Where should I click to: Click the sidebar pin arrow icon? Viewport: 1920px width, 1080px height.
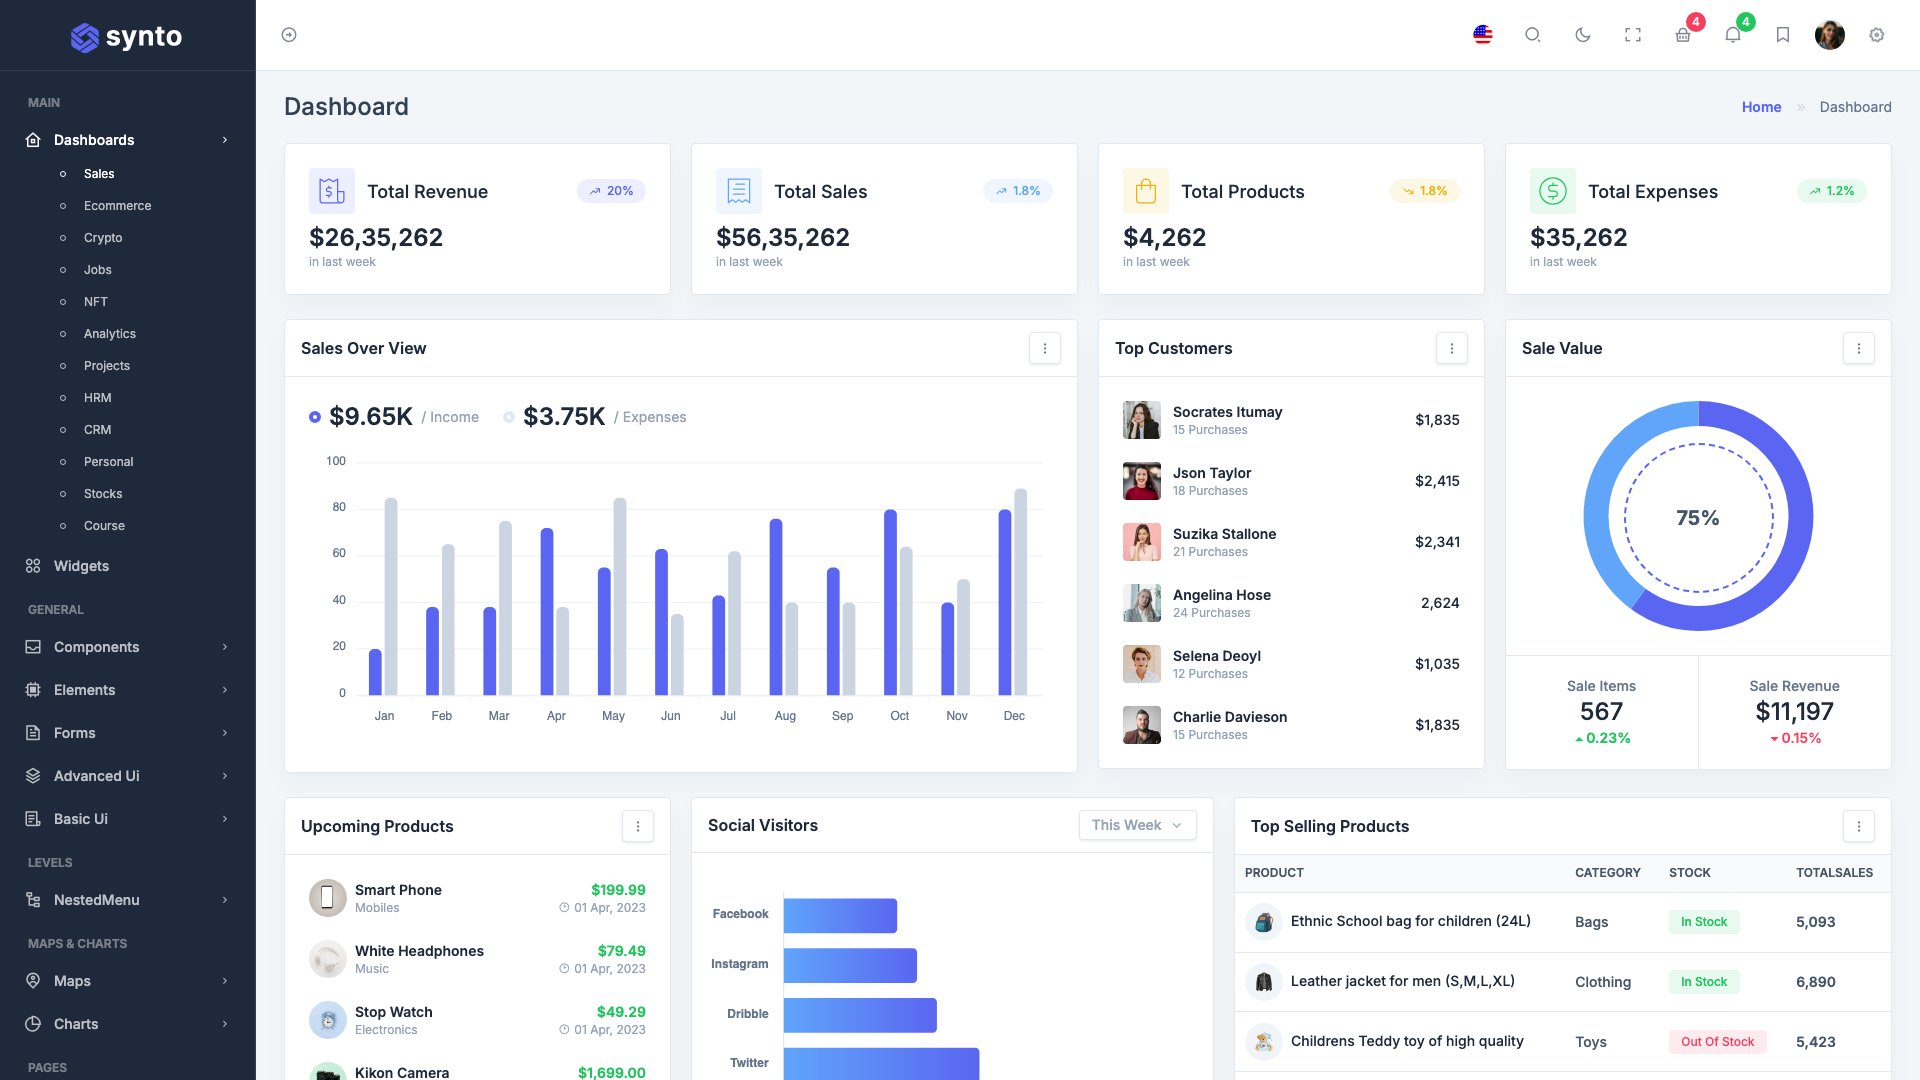(289, 34)
